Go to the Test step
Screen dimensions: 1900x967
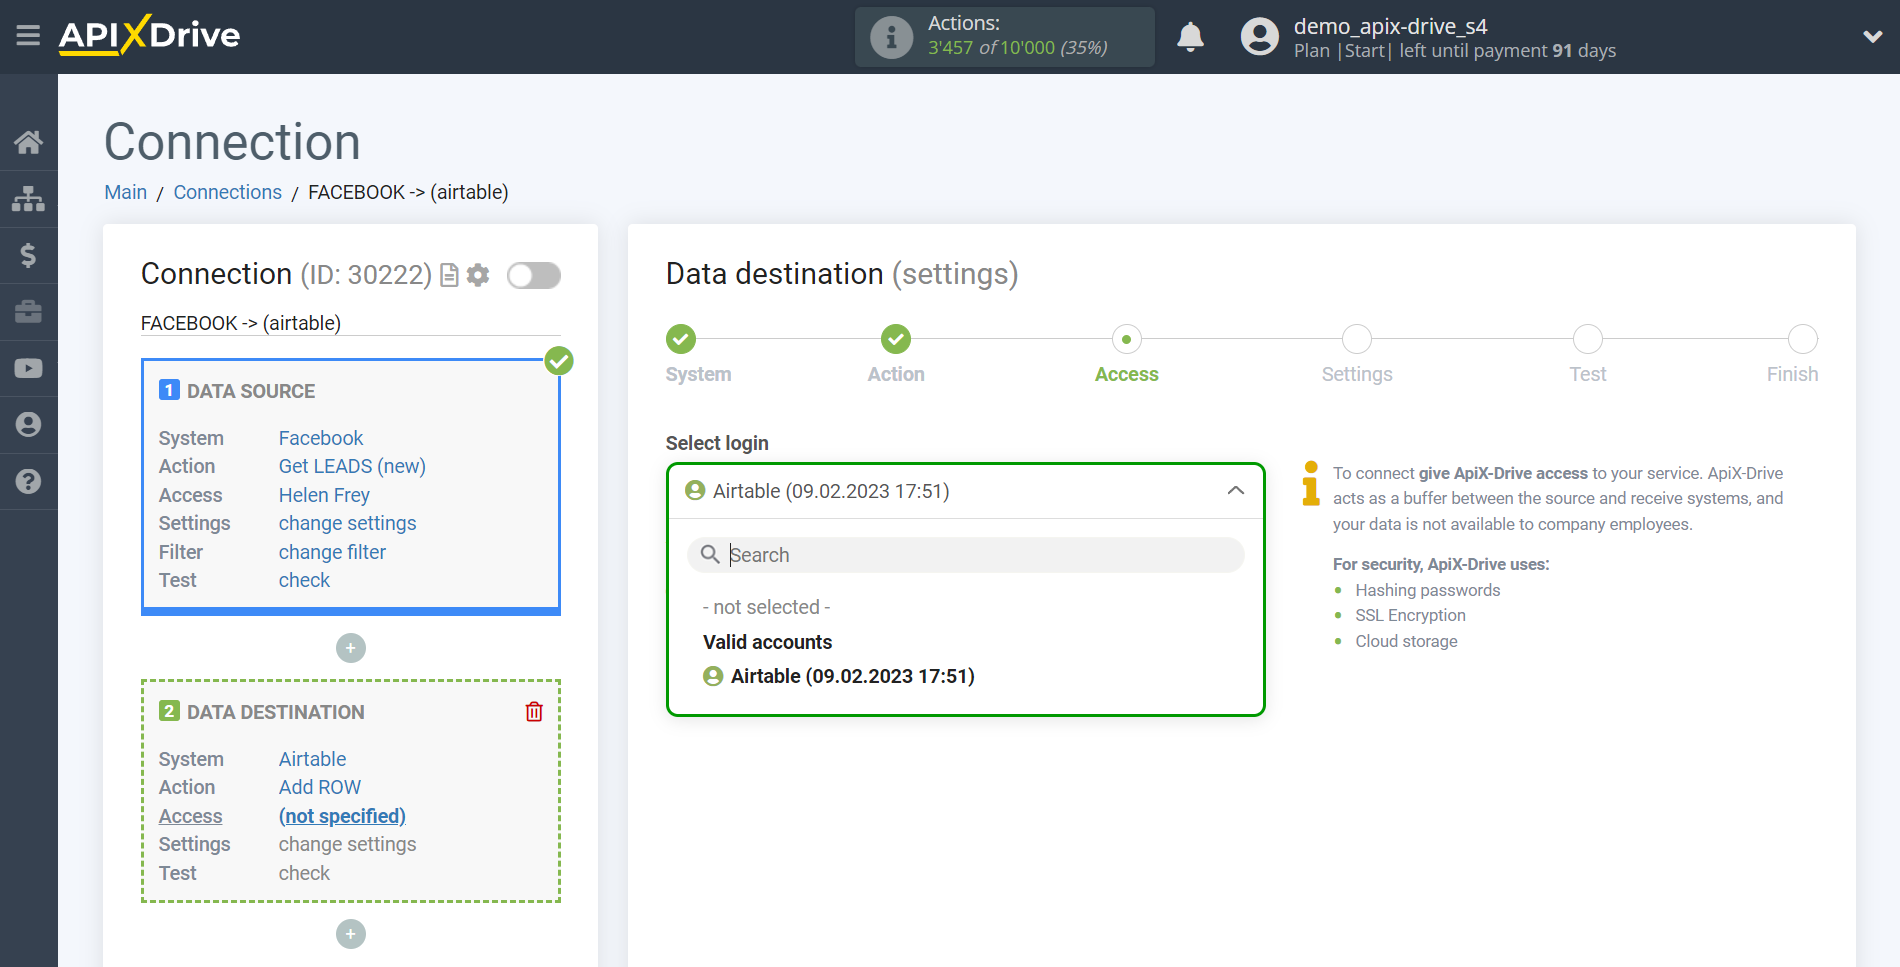pos(1588,339)
